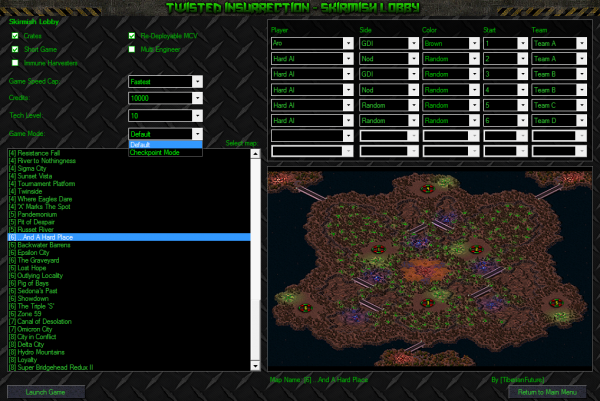Open Start position dropdown showing 4
Screen dimensions: 600x401
point(505,90)
